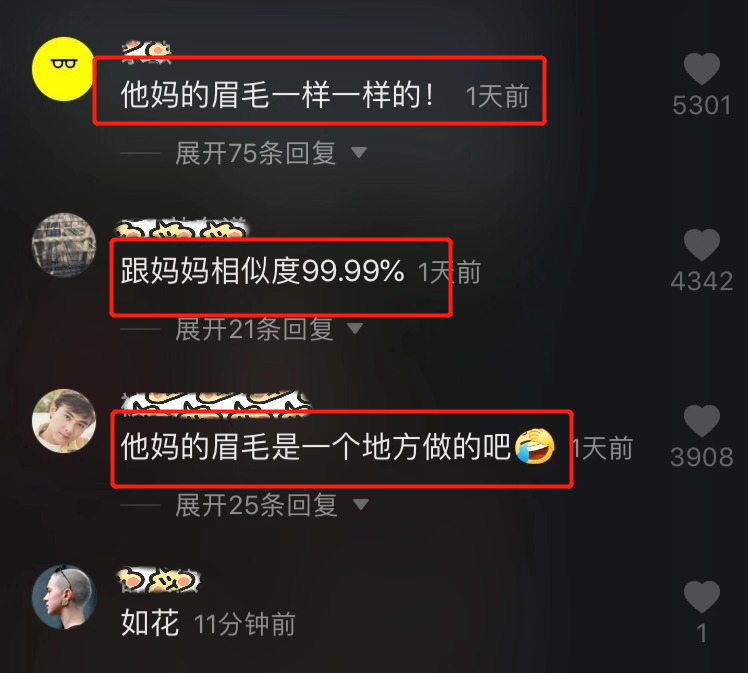
Task: Open the cage photo avatar profile
Action: [63, 245]
